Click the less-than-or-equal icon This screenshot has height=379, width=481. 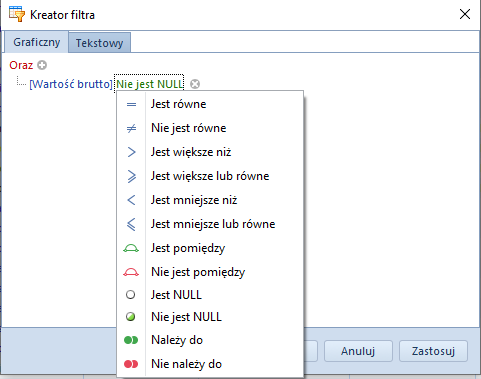click(x=131, y=224)
